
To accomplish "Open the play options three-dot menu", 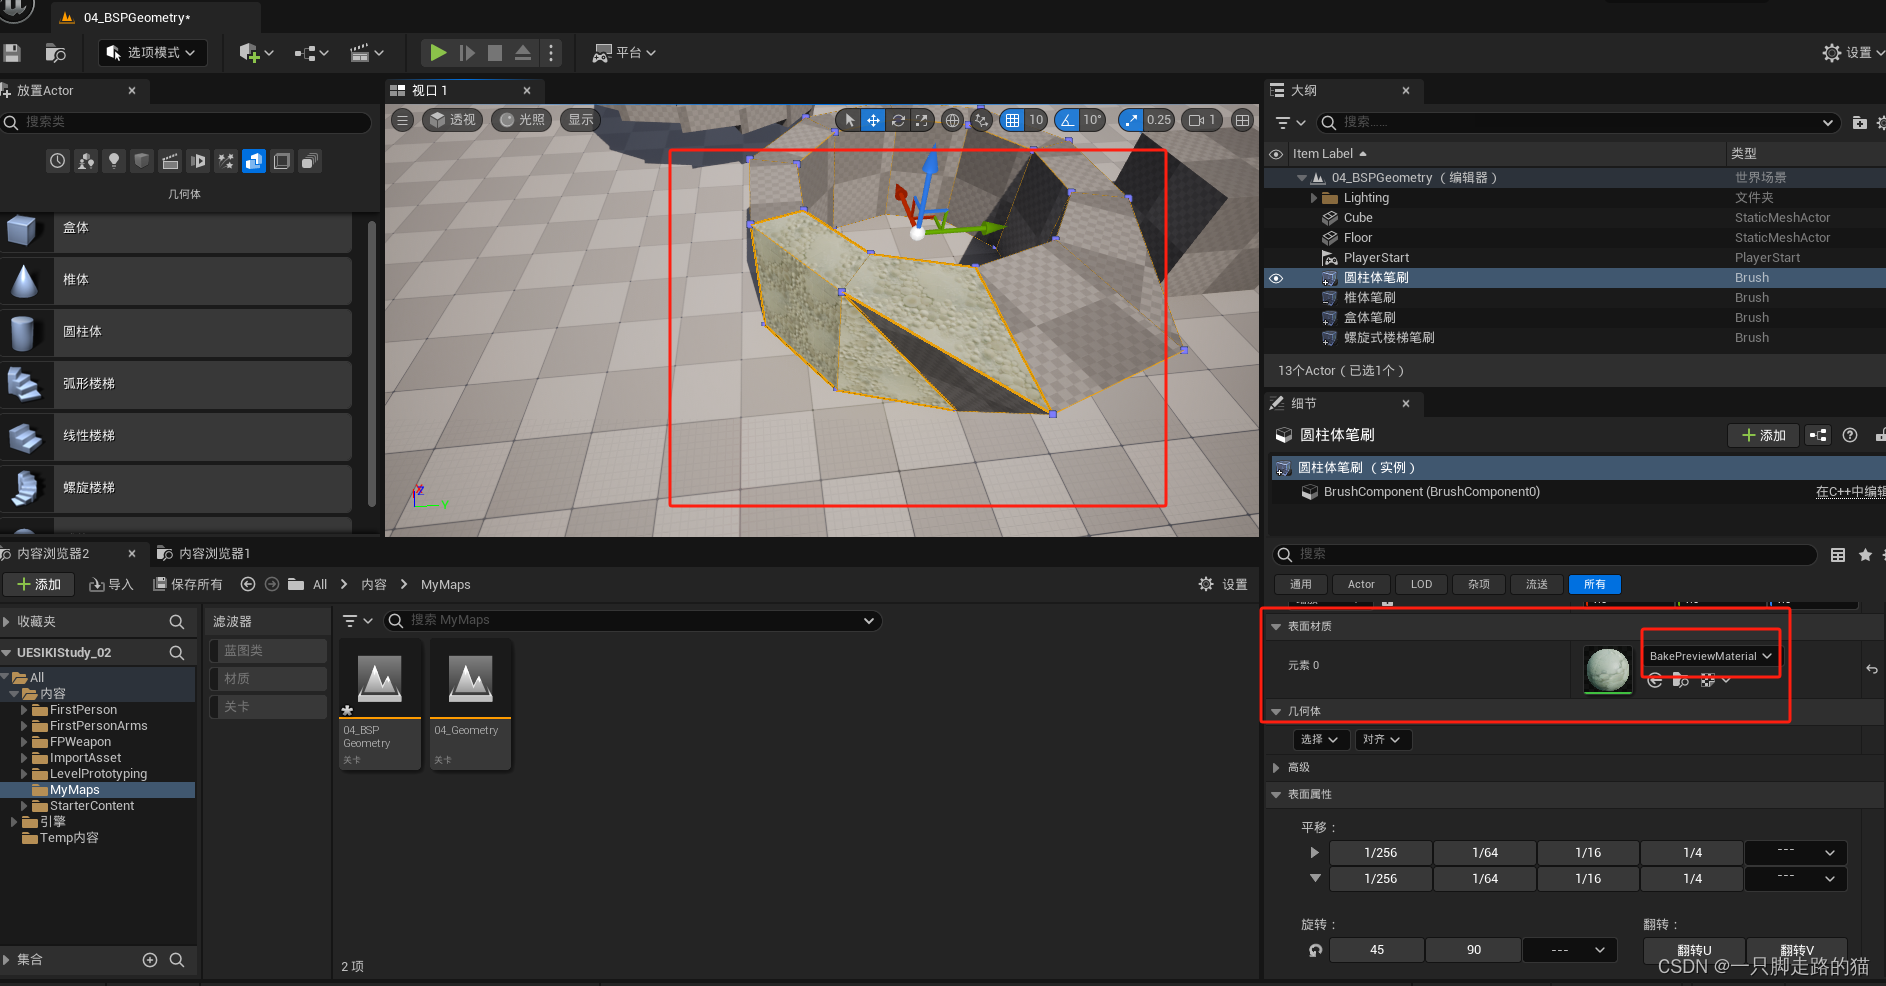I will tap(551, 53).
